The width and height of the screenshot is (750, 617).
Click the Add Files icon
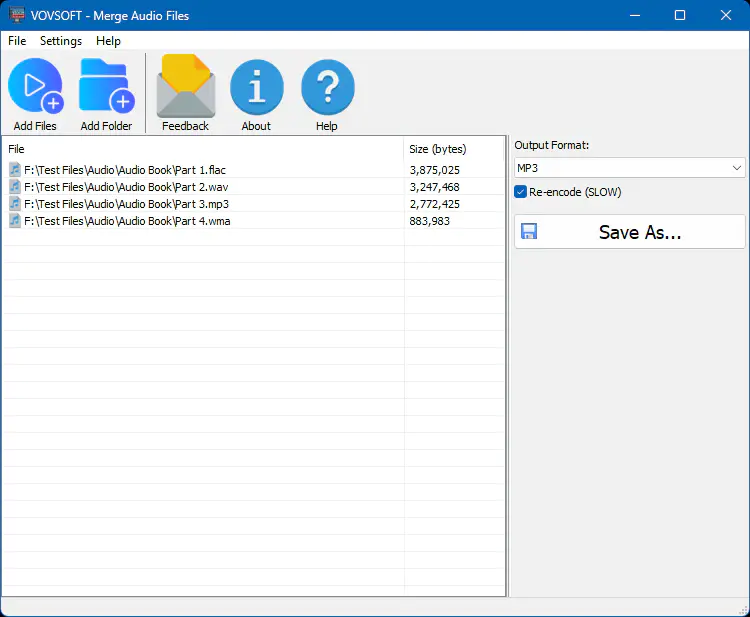35,86
